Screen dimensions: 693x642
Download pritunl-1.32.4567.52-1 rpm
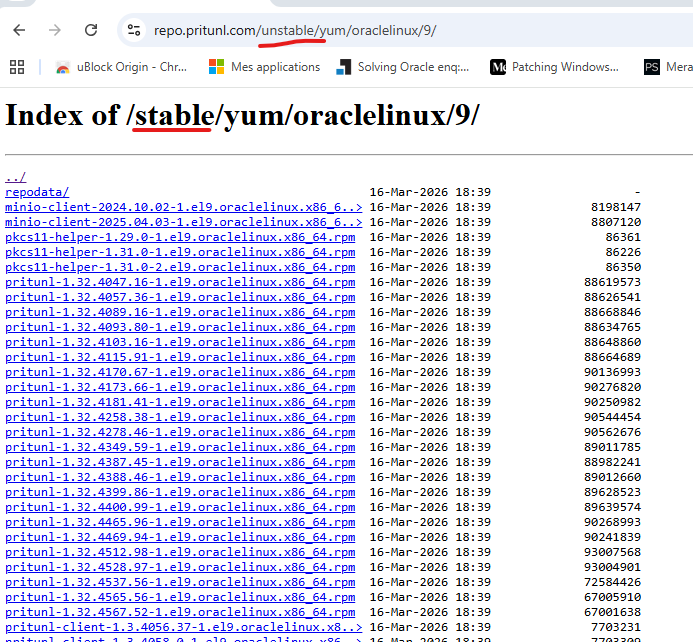coord(180,612)
